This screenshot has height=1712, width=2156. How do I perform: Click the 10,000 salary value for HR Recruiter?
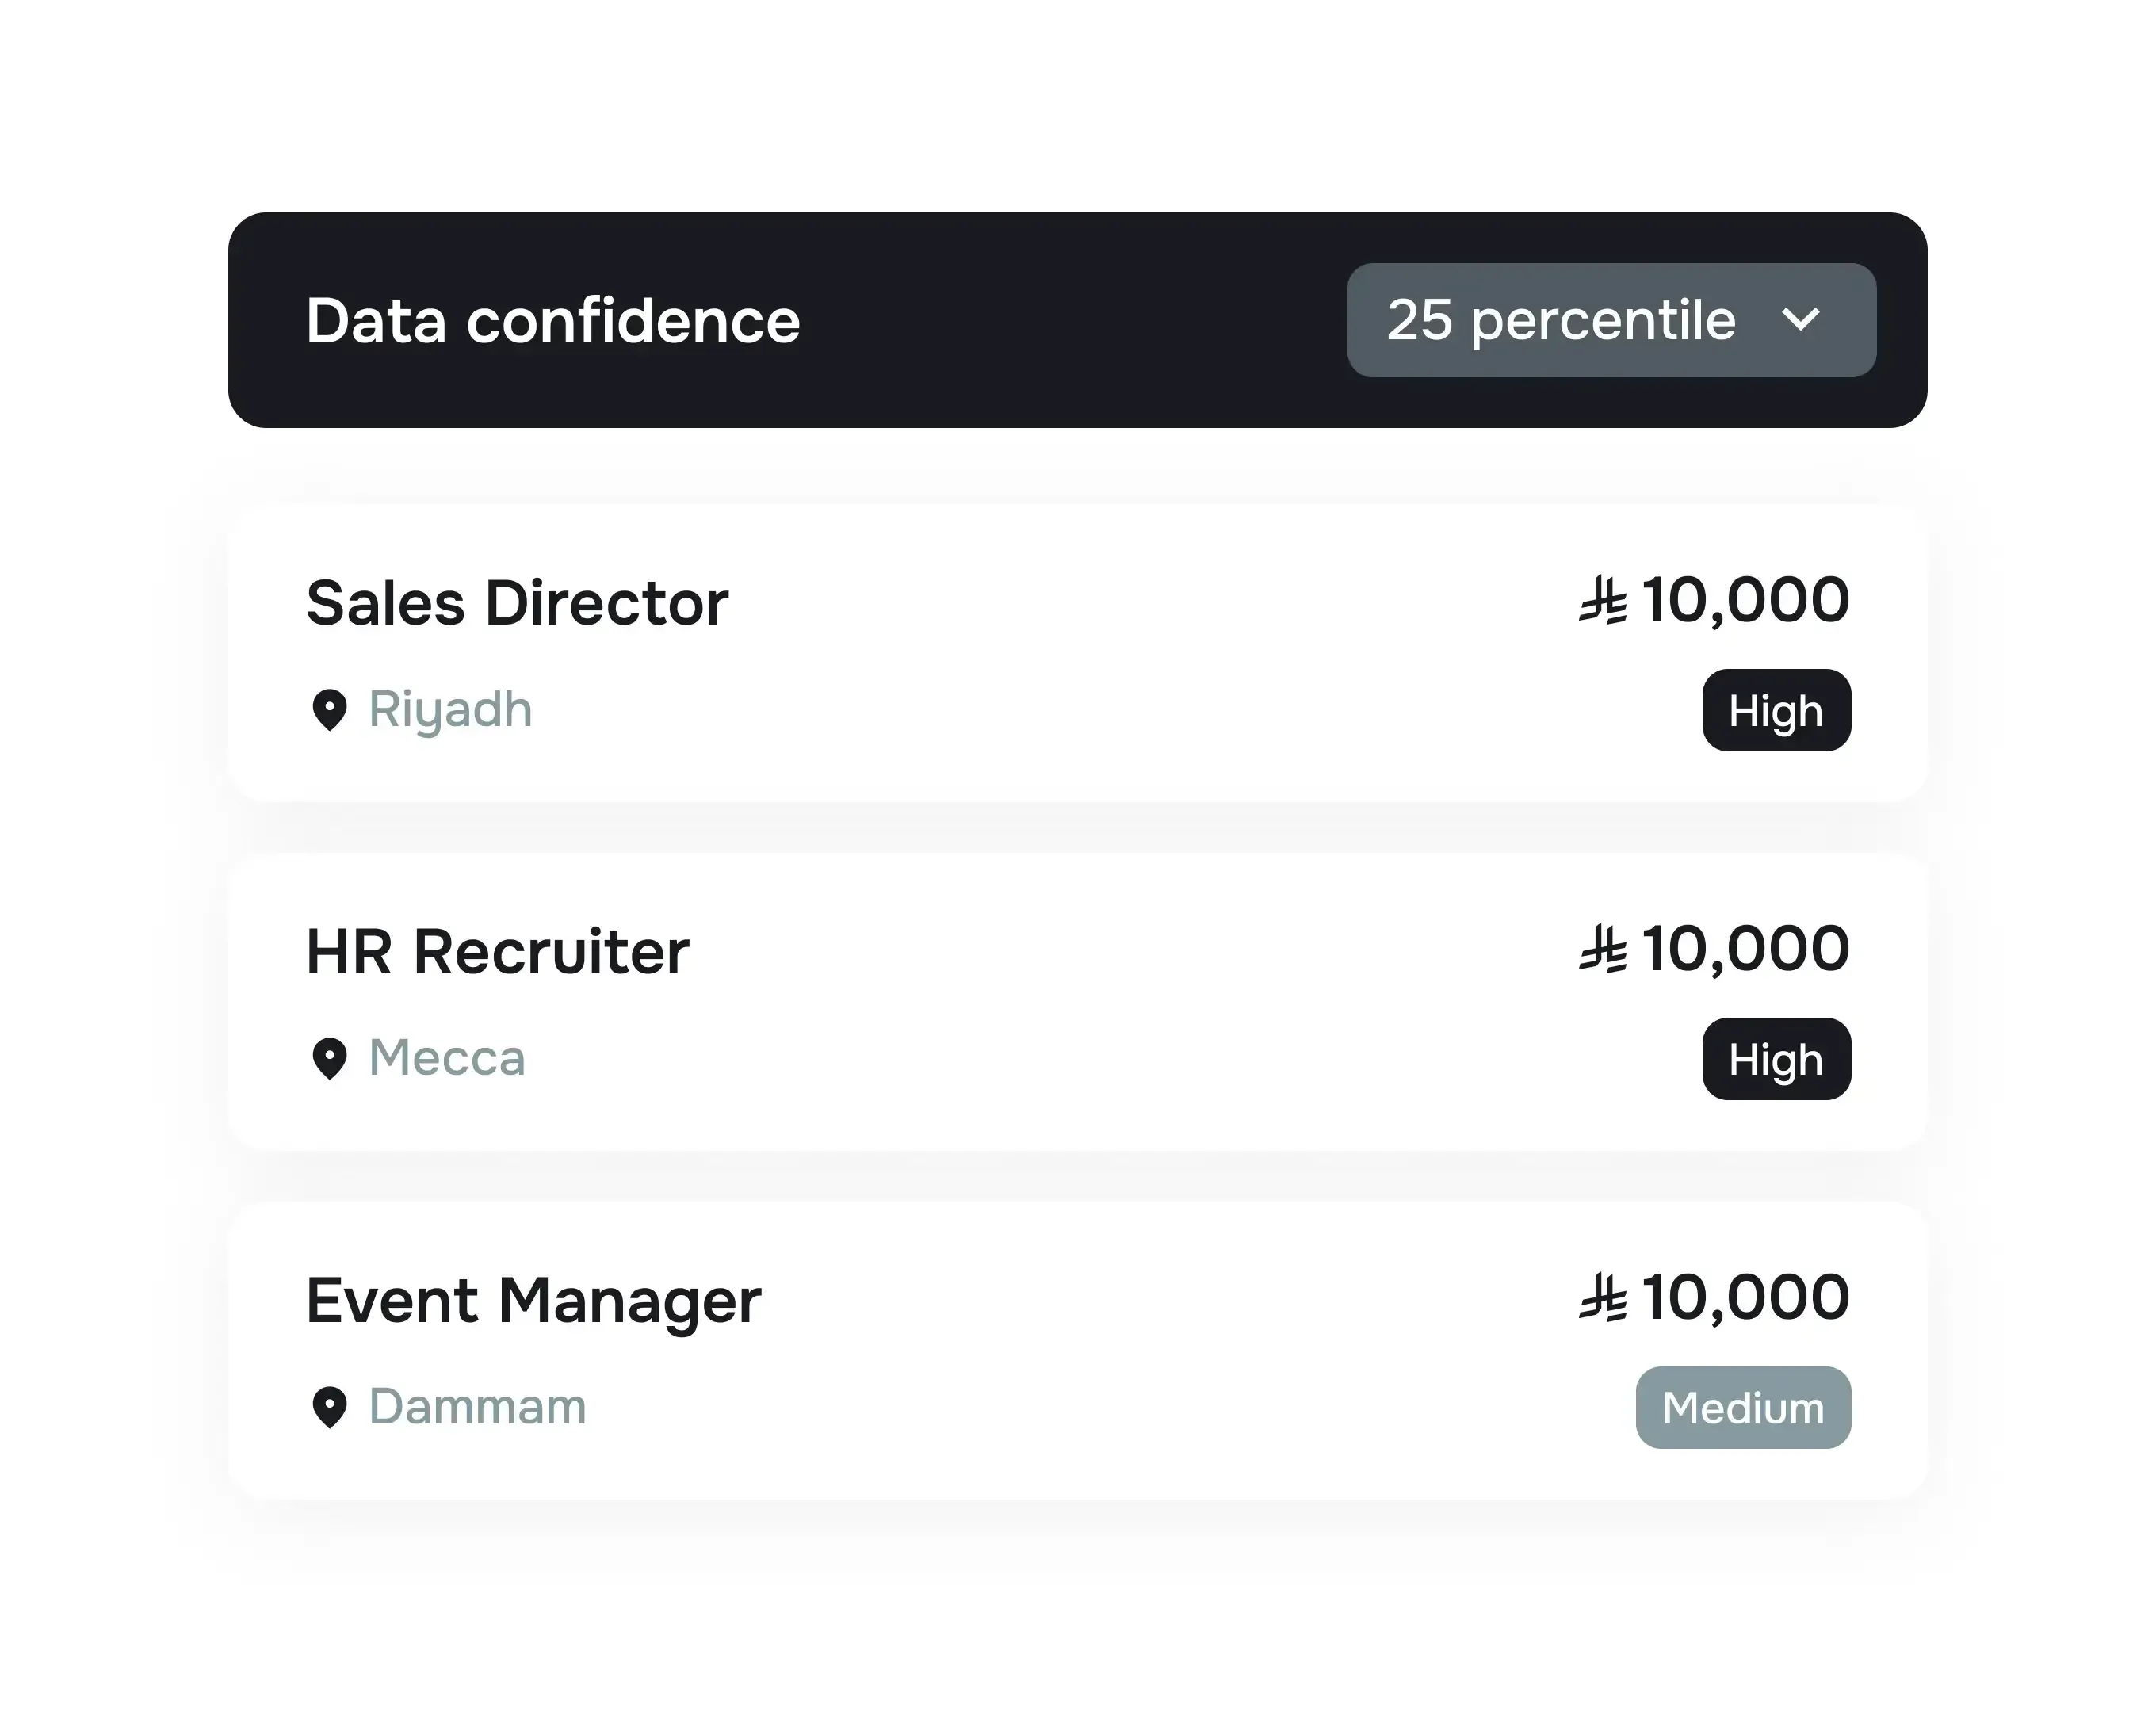[x=1746, y=948]
